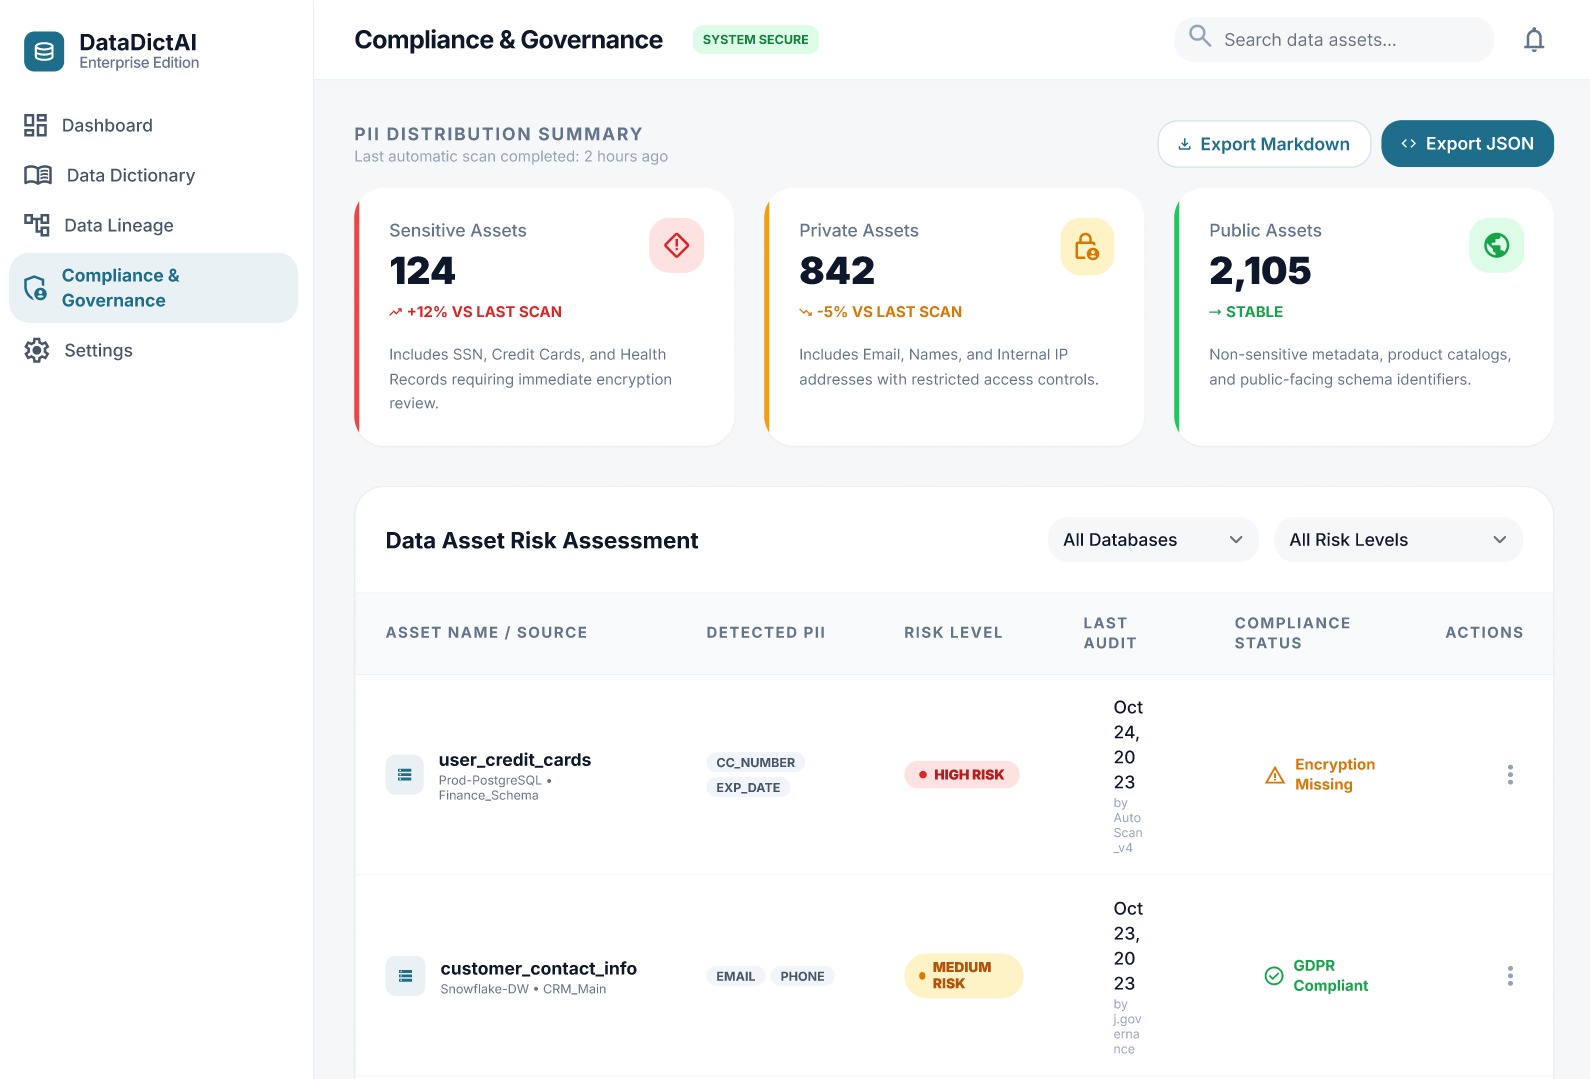Click the user_credit_cards table icon
The height and width of the screenshot is (1079, 1590).
pyautogui.click(x=405, y=775)
